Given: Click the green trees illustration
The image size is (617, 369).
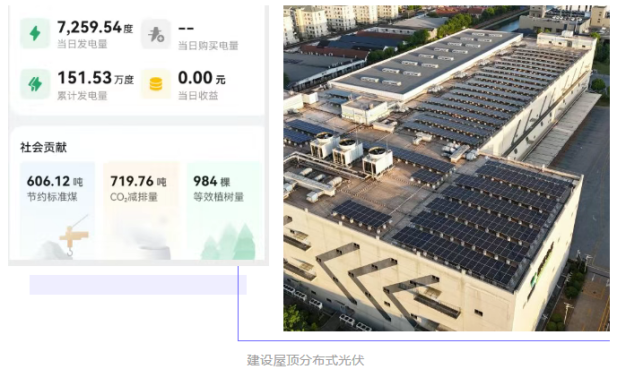Looking at the screenshot, I should (229, 242).
